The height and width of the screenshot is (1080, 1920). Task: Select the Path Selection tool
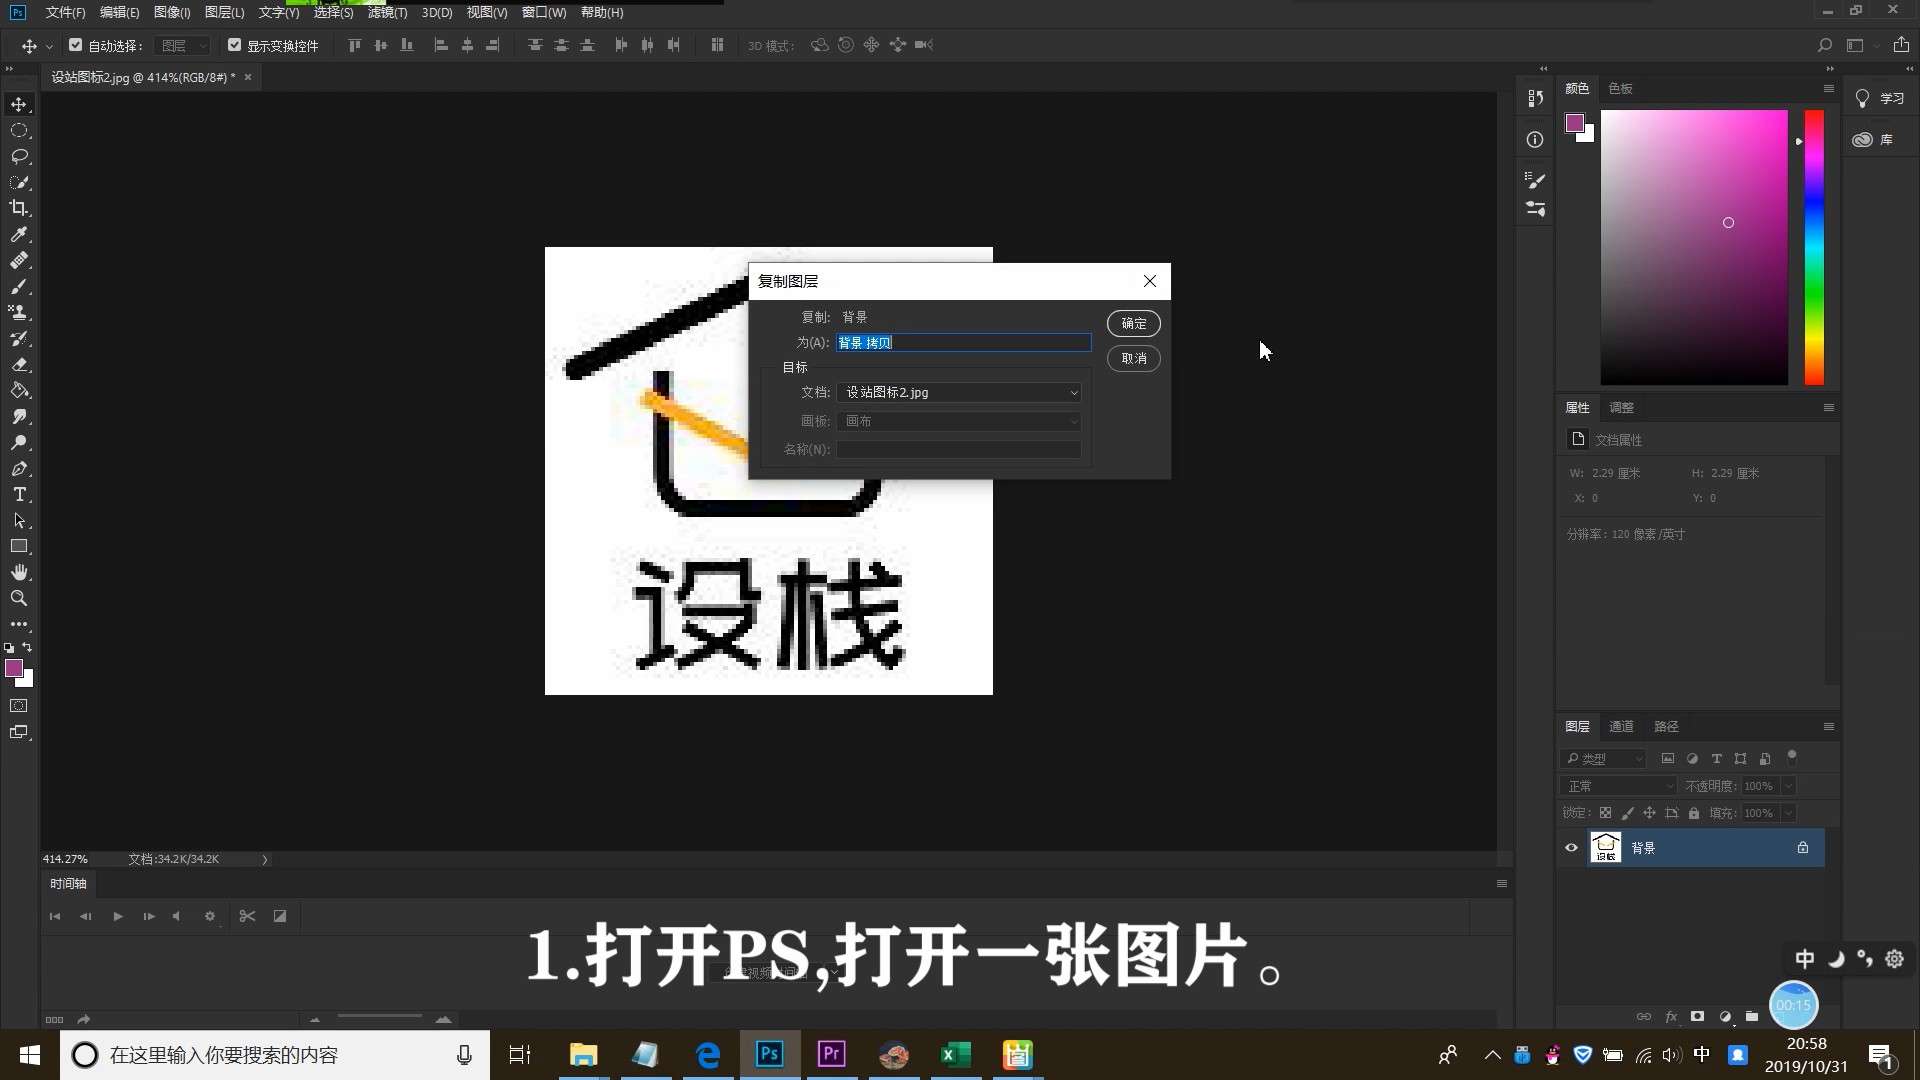tap(19, 521)
